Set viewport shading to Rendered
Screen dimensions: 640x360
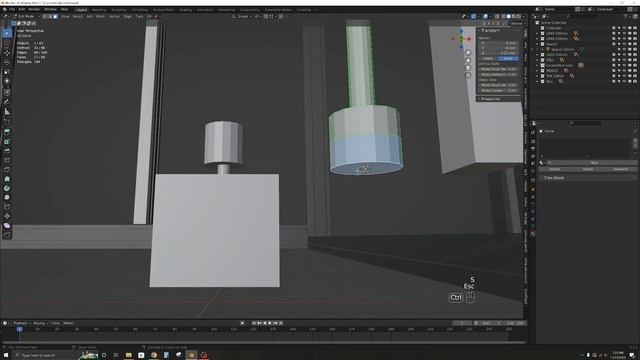click(x=519, y=16)
